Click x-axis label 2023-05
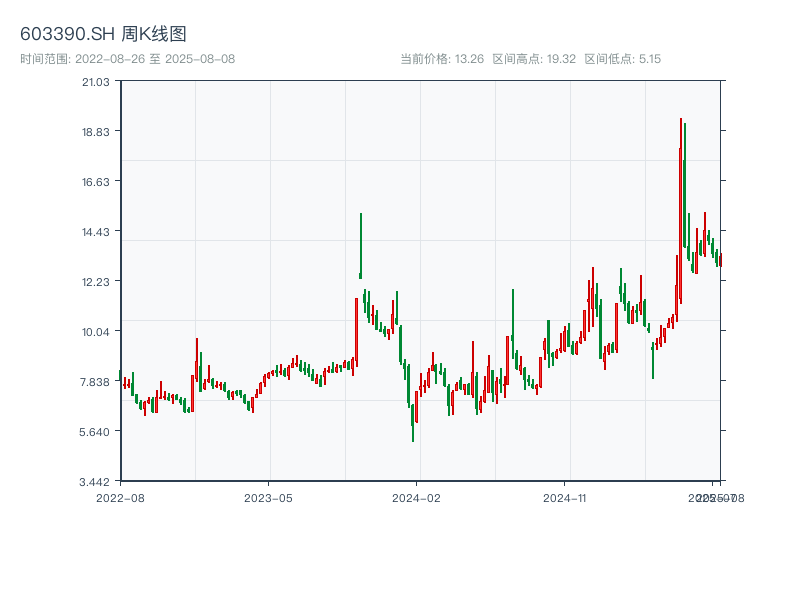 pyautogui.click(x=268, y=498)
